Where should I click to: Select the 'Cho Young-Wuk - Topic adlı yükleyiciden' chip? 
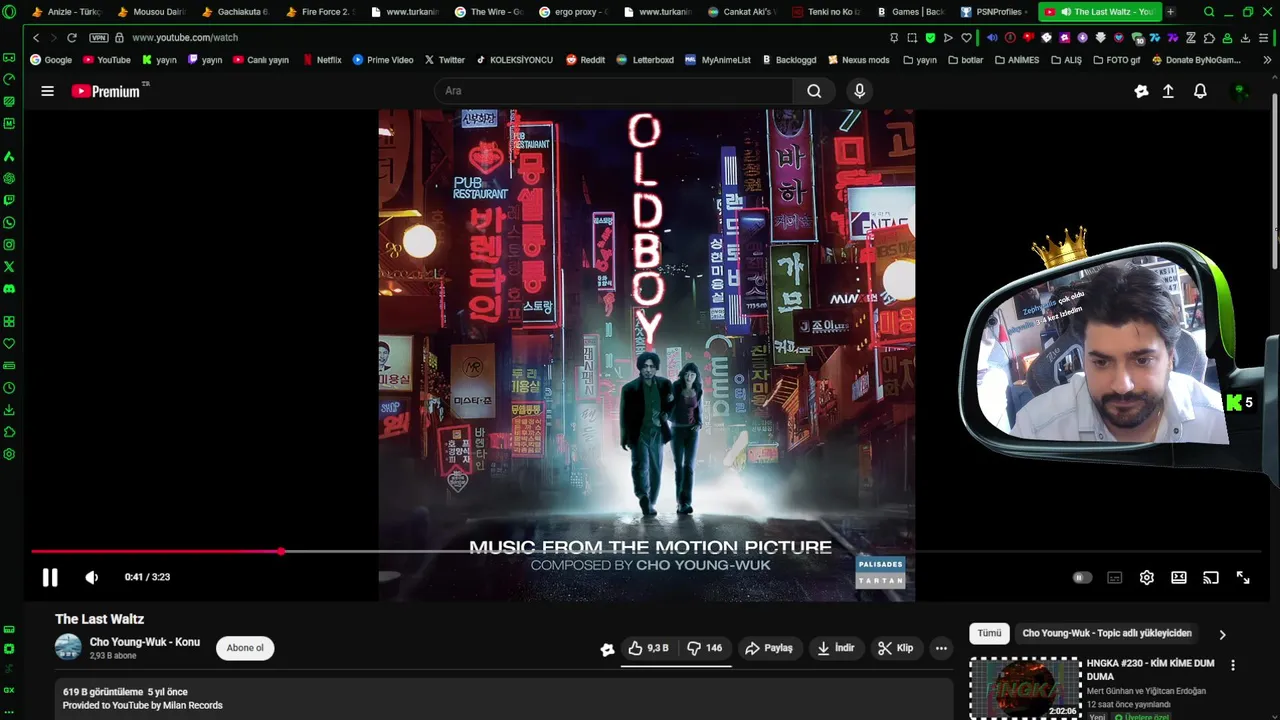(1107, 633)
